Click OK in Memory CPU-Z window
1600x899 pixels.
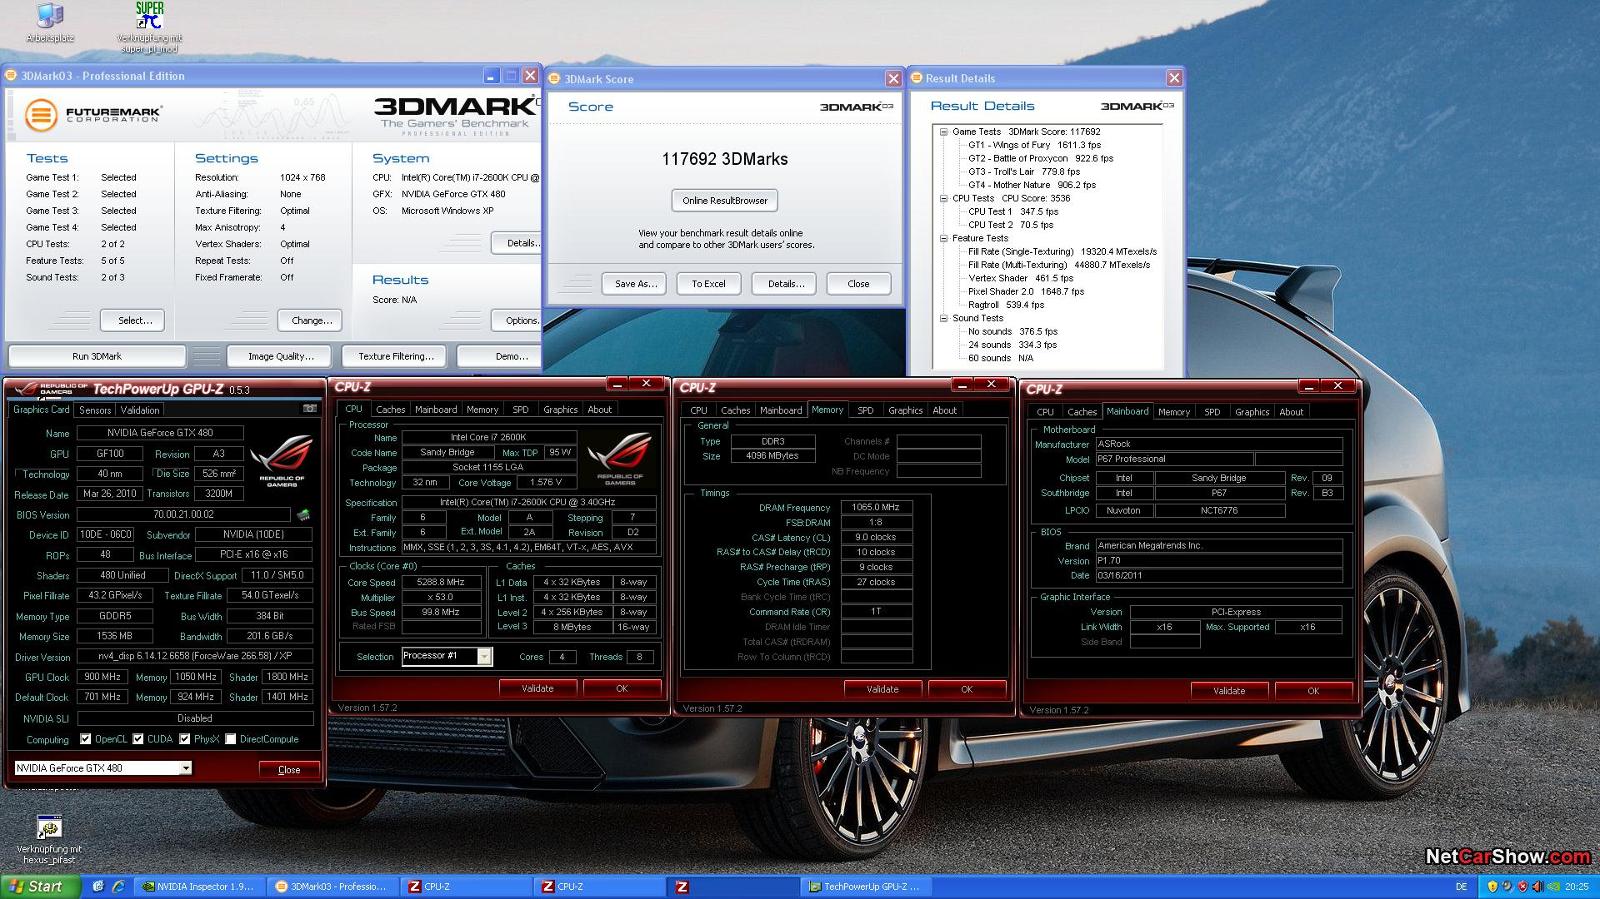pyautogui.click(x=966, y=689)
